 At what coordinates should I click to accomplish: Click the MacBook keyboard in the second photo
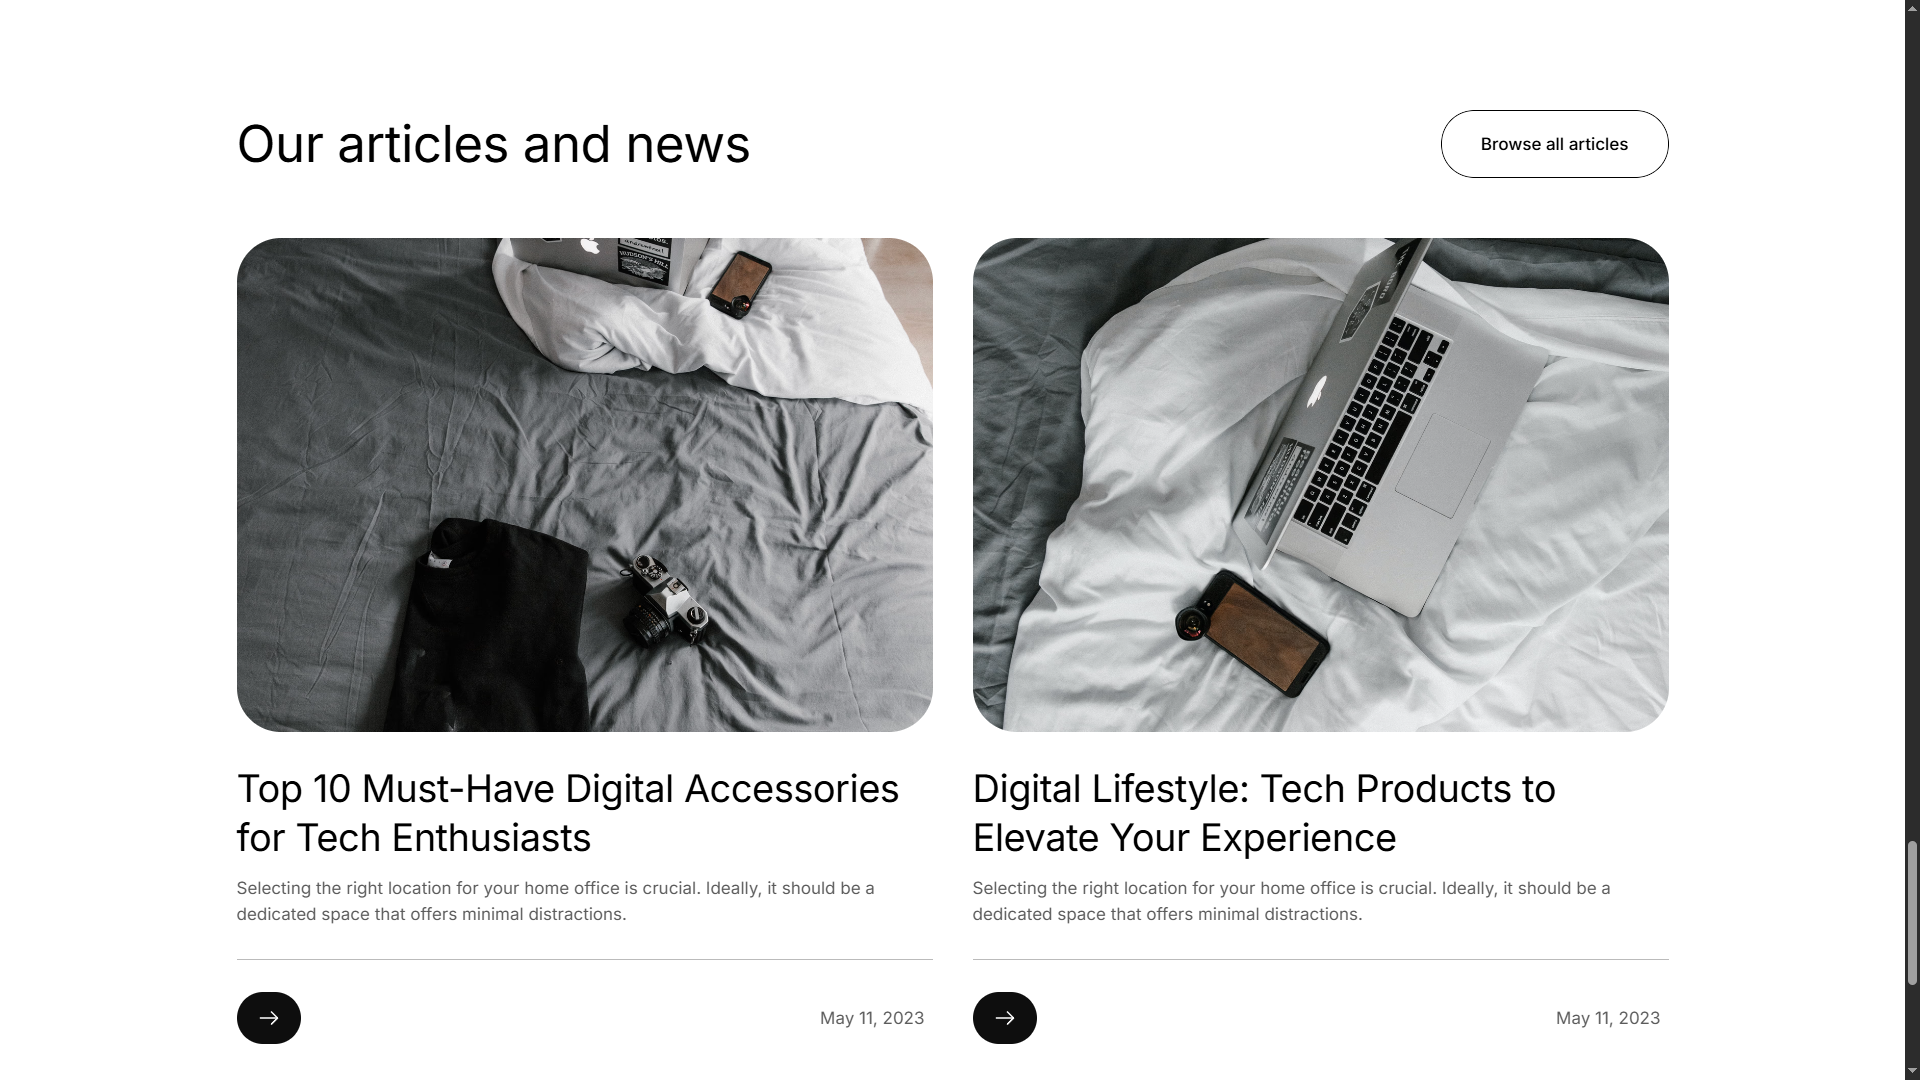pos(1369,432)
